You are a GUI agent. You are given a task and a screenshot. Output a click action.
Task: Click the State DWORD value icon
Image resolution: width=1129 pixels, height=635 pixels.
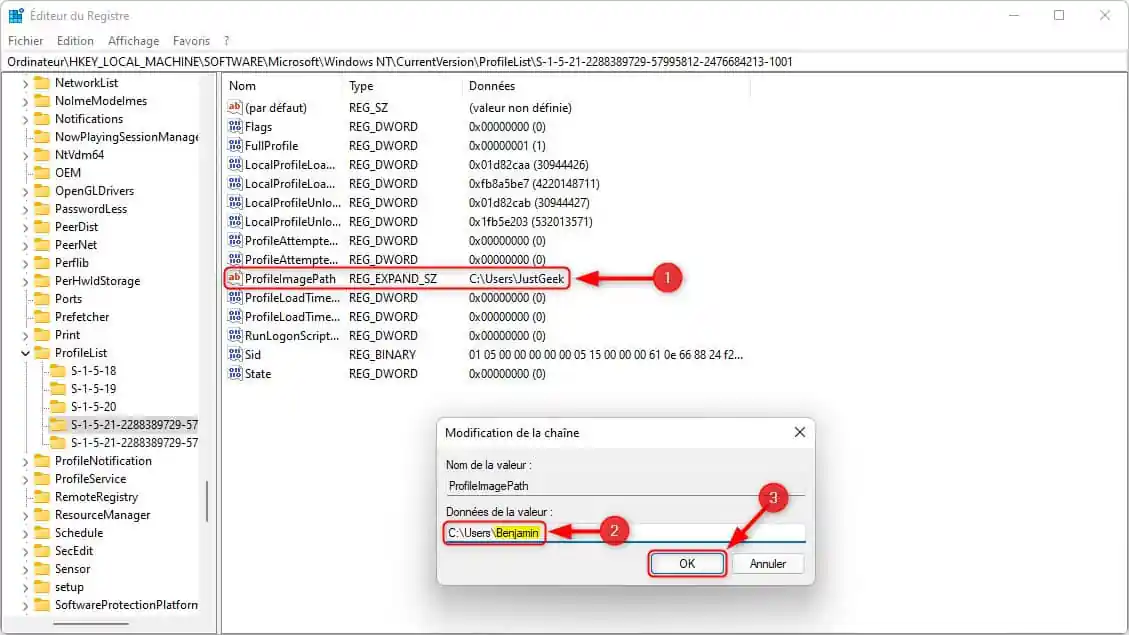click(235, 374)
